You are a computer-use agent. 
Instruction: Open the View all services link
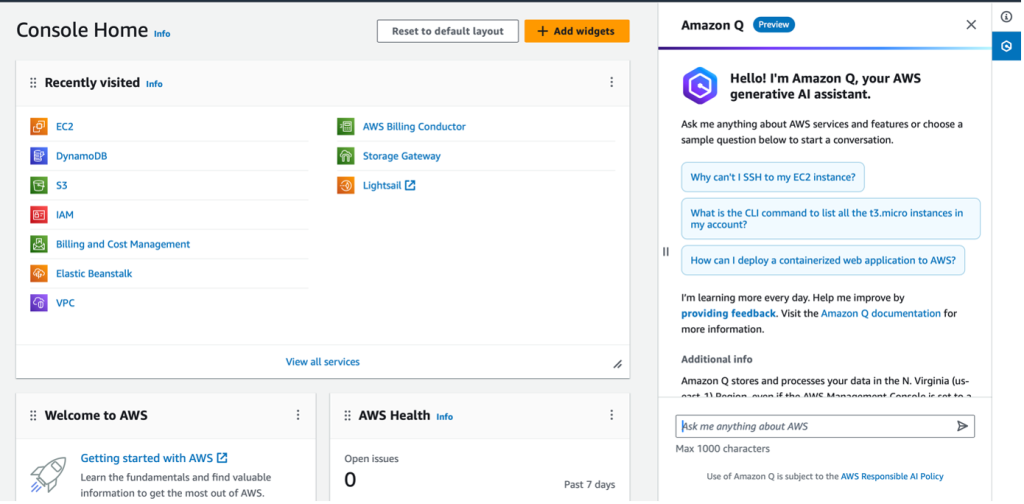[x=322, y=362]
